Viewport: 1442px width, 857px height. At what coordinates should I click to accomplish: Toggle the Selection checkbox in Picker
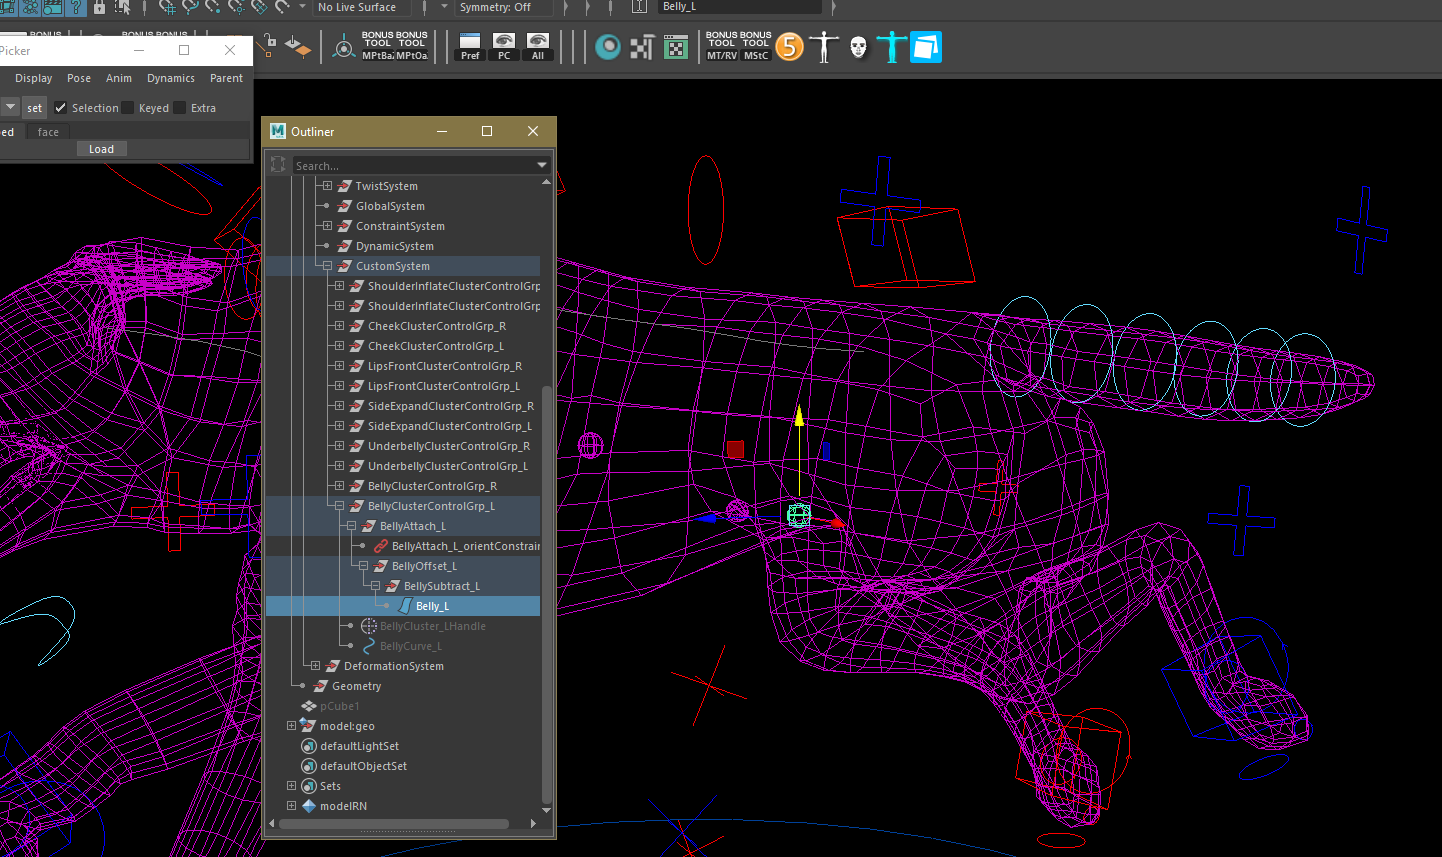[60, 107]
